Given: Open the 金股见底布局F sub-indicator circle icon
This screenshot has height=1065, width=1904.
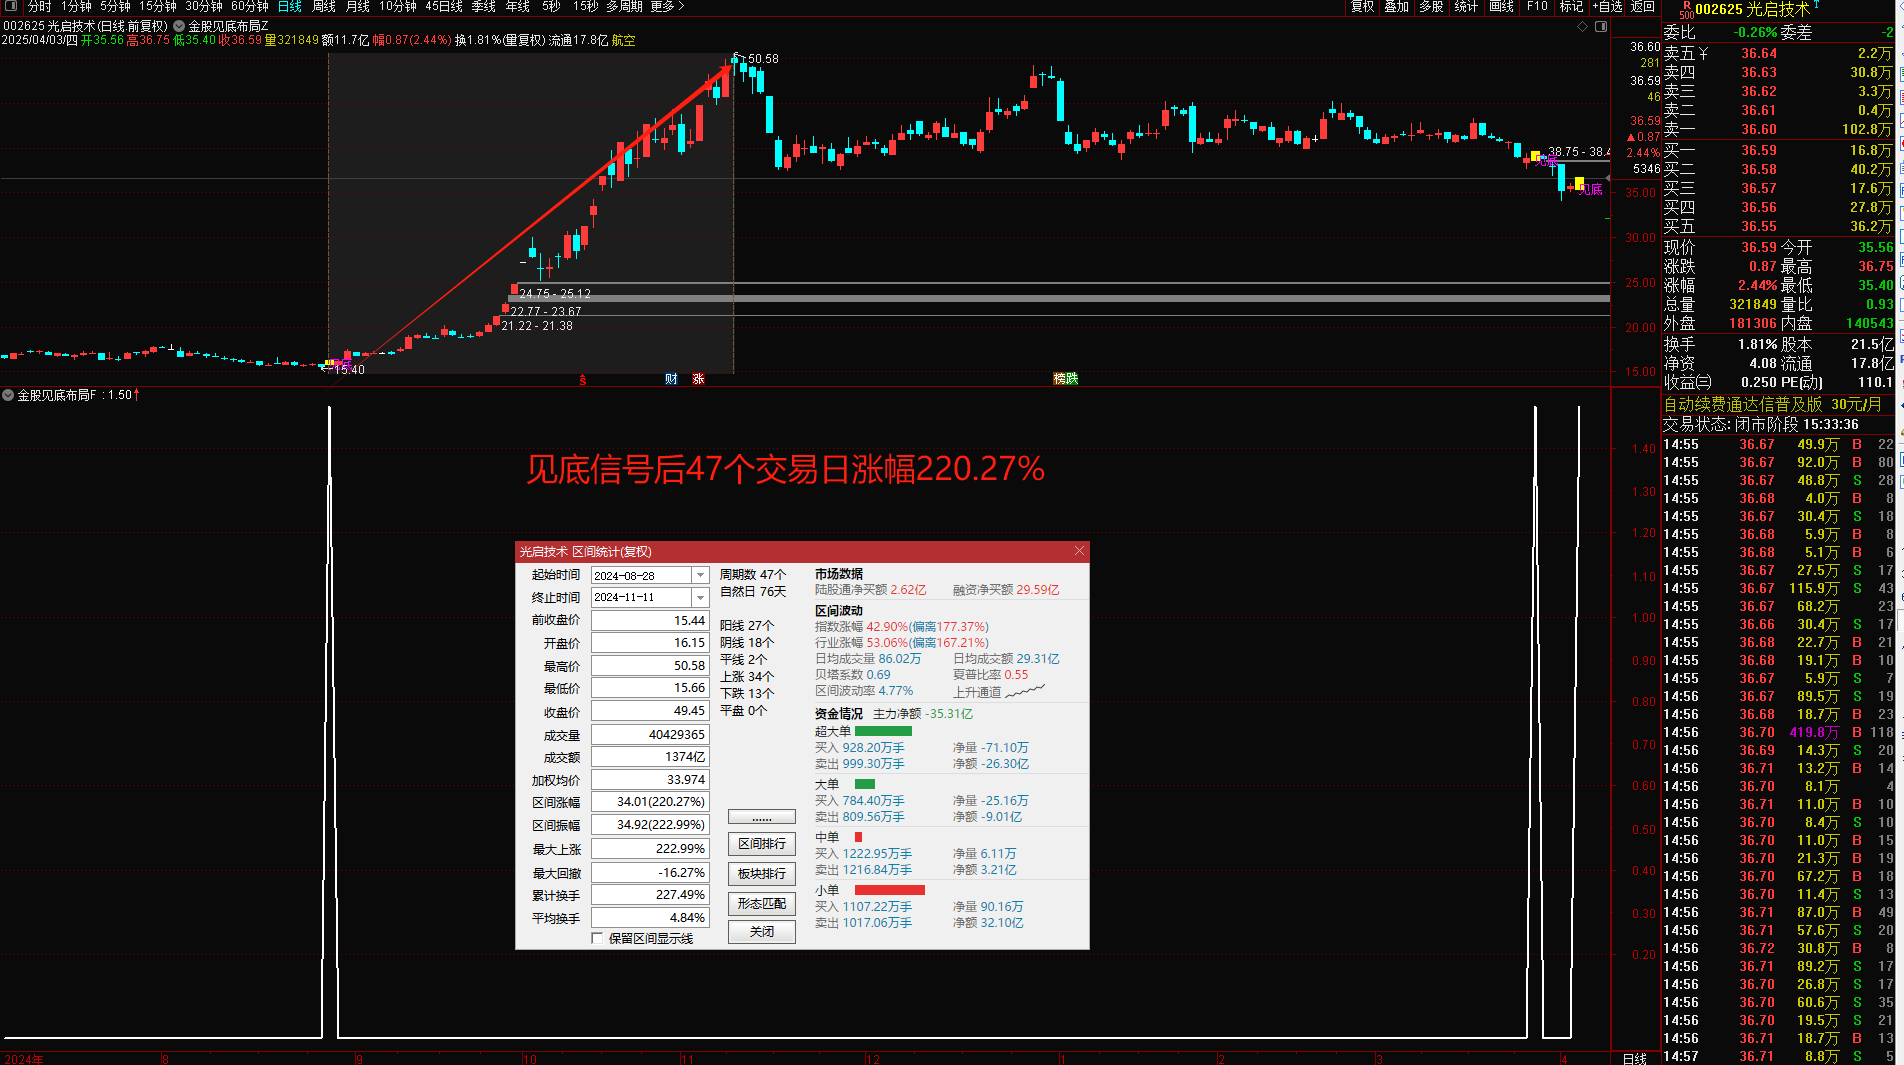Looking at the screenshot, I should (x=8, y=395).
